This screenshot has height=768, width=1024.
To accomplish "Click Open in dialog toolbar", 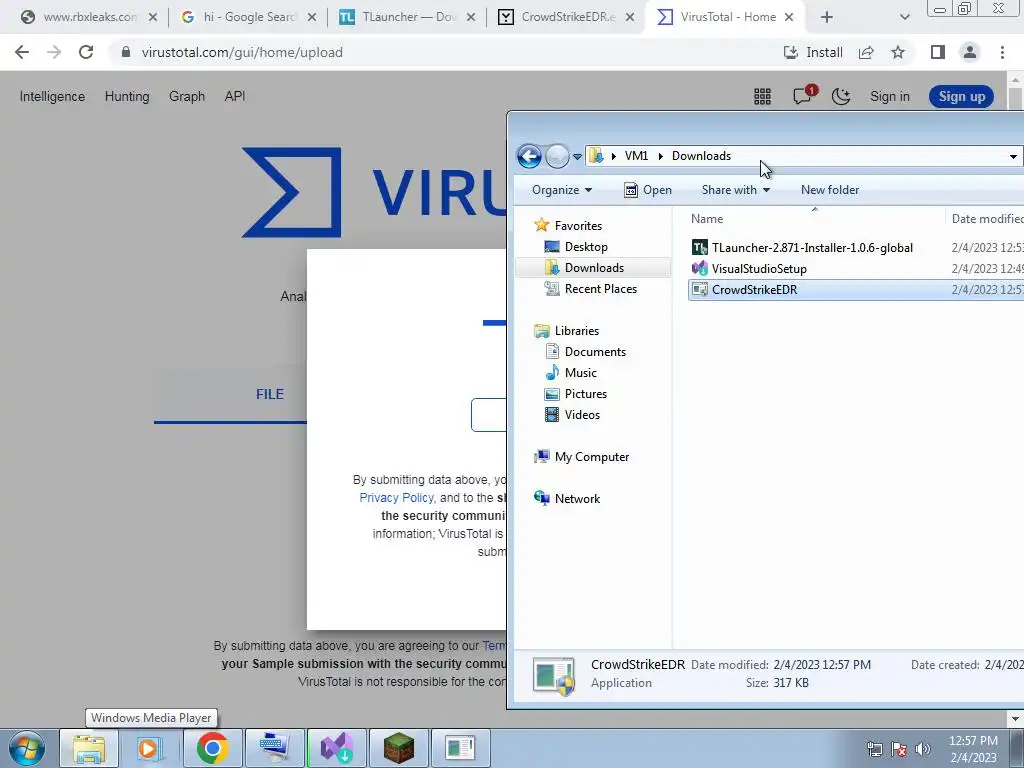I will coord(648,190).
